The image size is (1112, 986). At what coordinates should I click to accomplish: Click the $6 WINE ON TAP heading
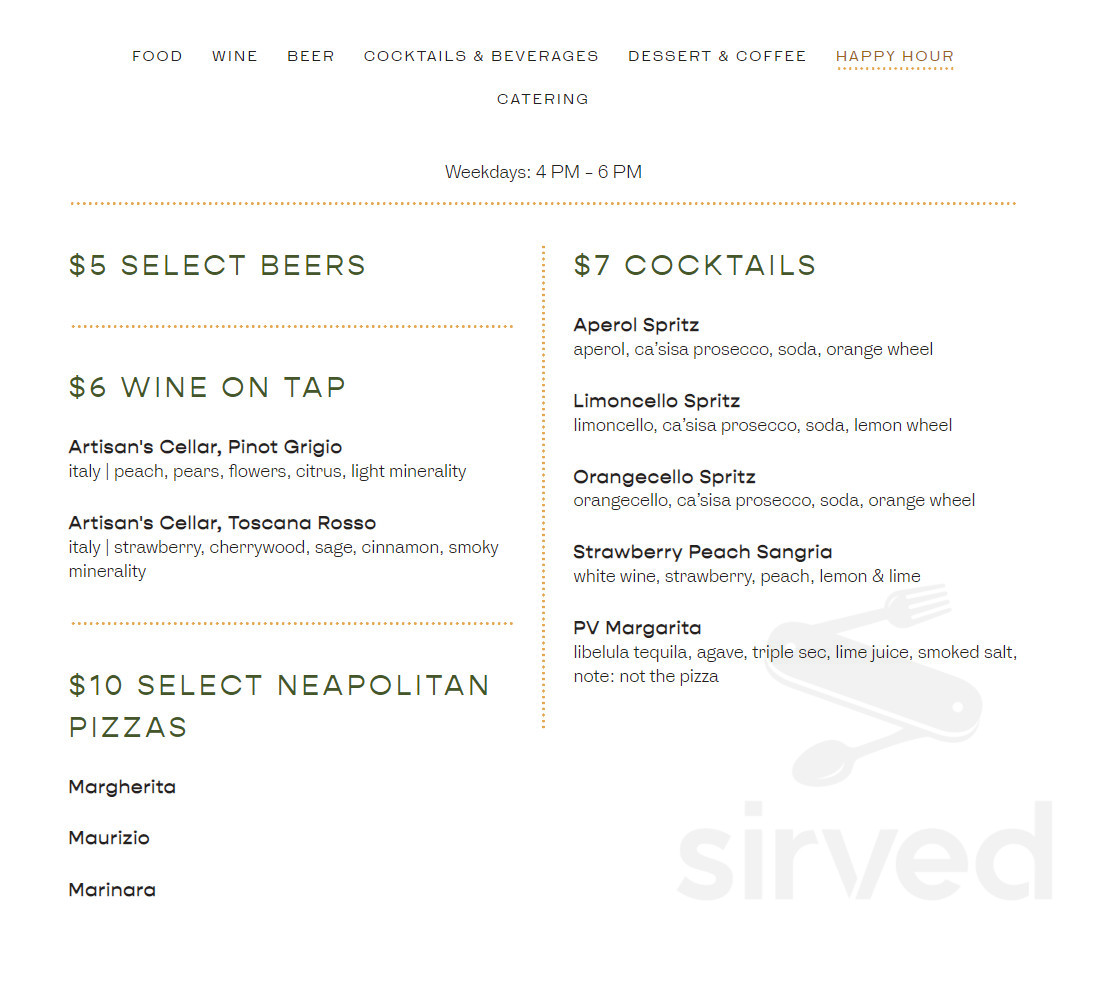(x=207, y=387)
